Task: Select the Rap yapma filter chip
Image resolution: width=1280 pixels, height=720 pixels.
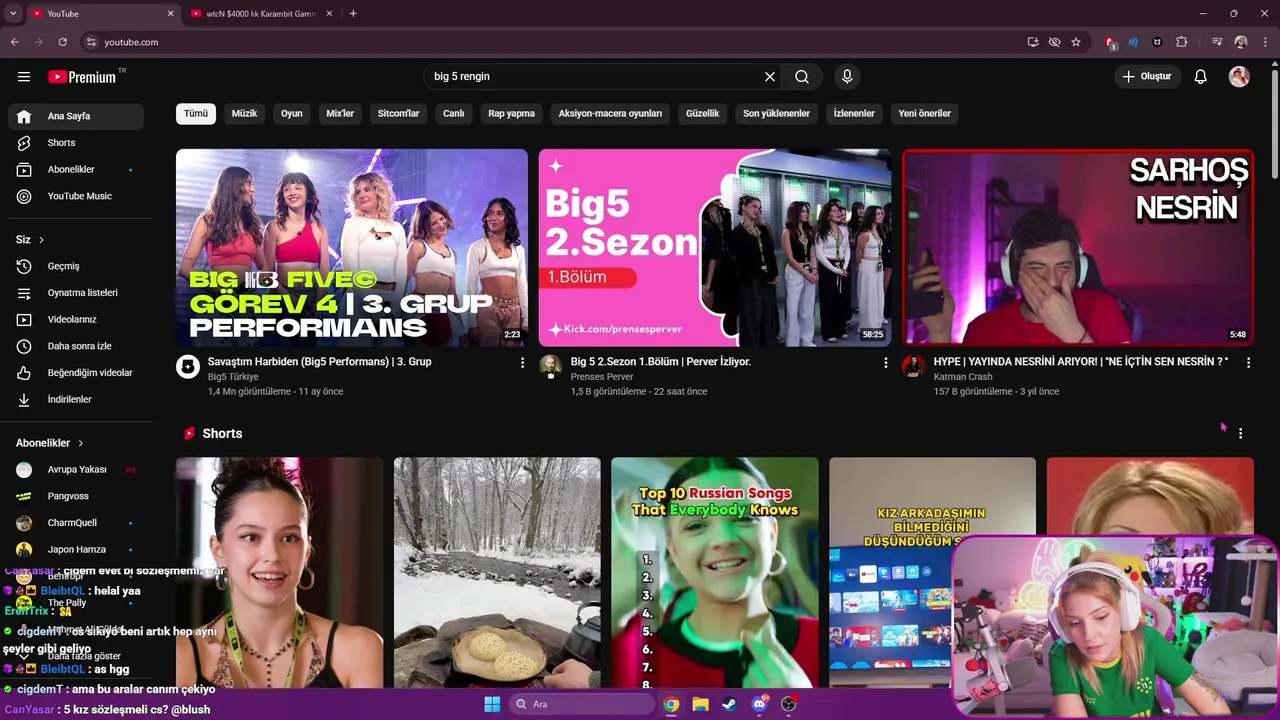Action: point(511,114)
